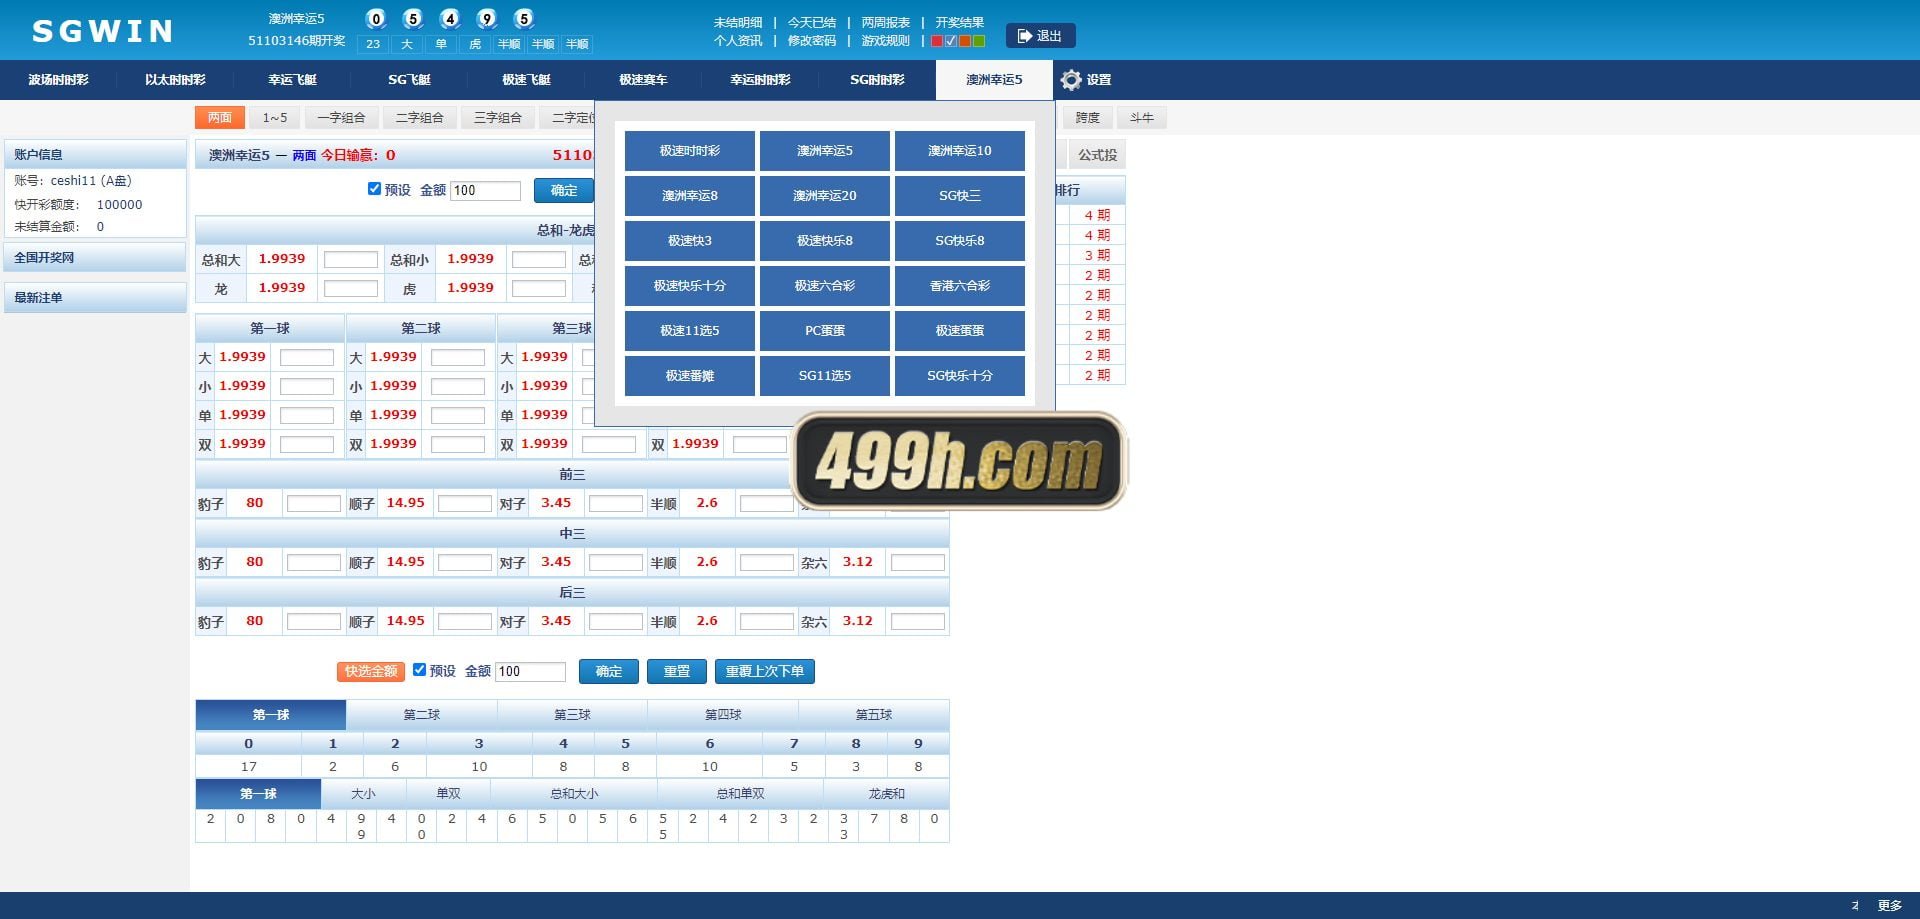Open the 未结明细 link
The height and width of the screenshot is (919, 1920).
coord(738,22)
